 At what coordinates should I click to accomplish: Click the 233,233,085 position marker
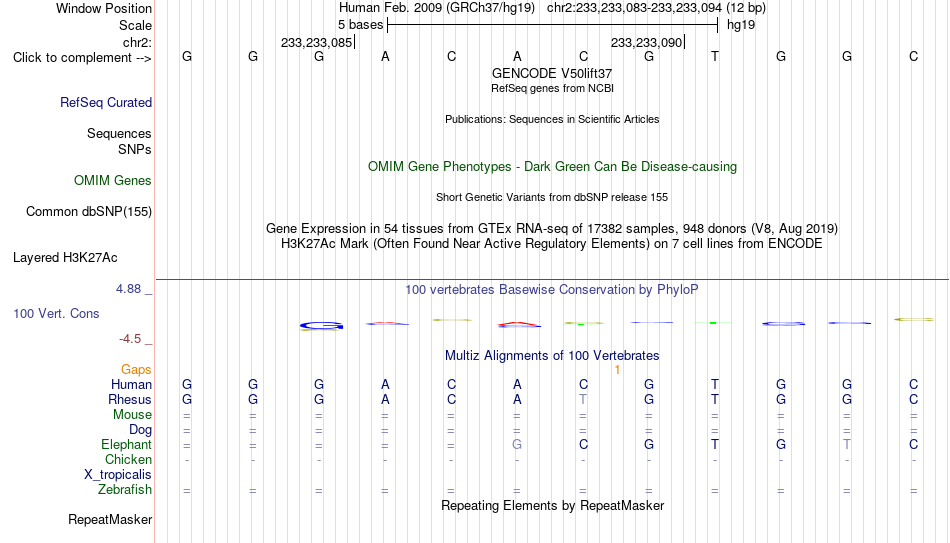coord(317,42)
